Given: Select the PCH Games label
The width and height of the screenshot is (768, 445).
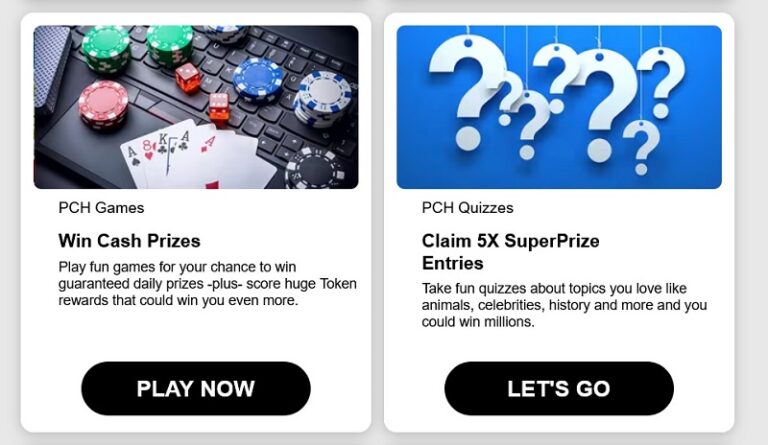Looking at the screenshot, I should 101,208.
